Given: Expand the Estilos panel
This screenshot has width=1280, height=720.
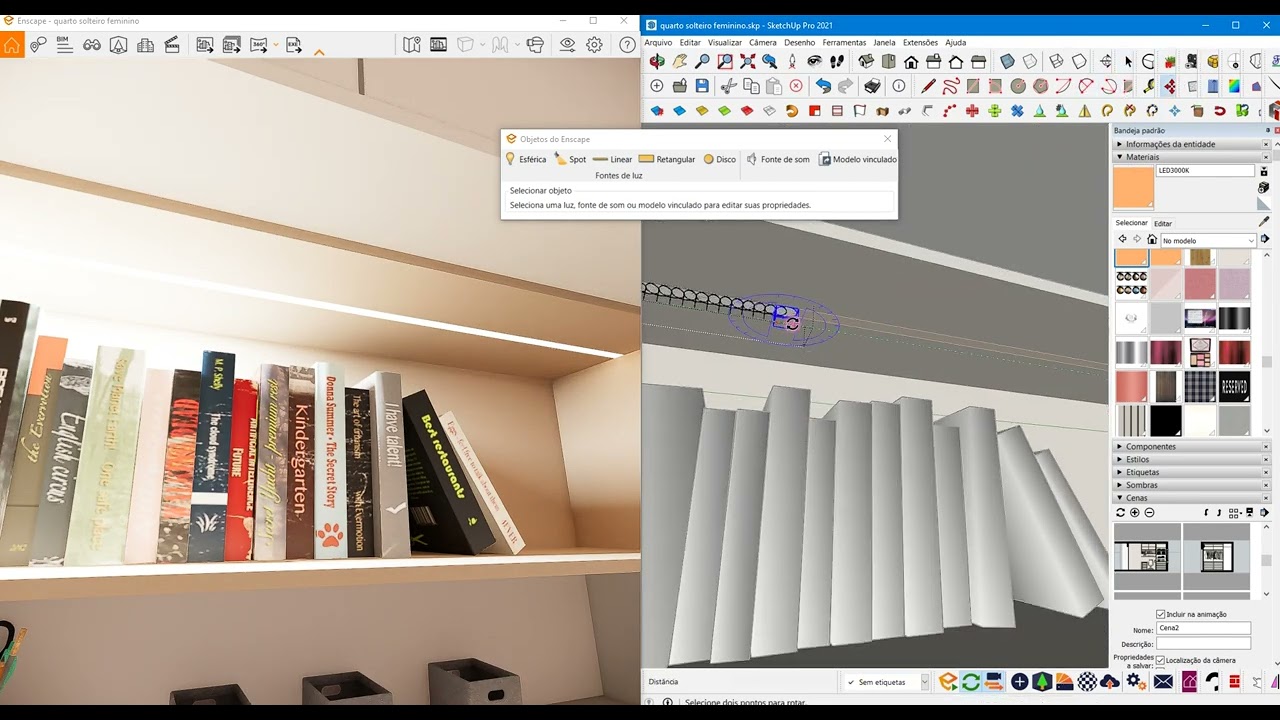Looking at the screenshot, I should point(1190,459).
